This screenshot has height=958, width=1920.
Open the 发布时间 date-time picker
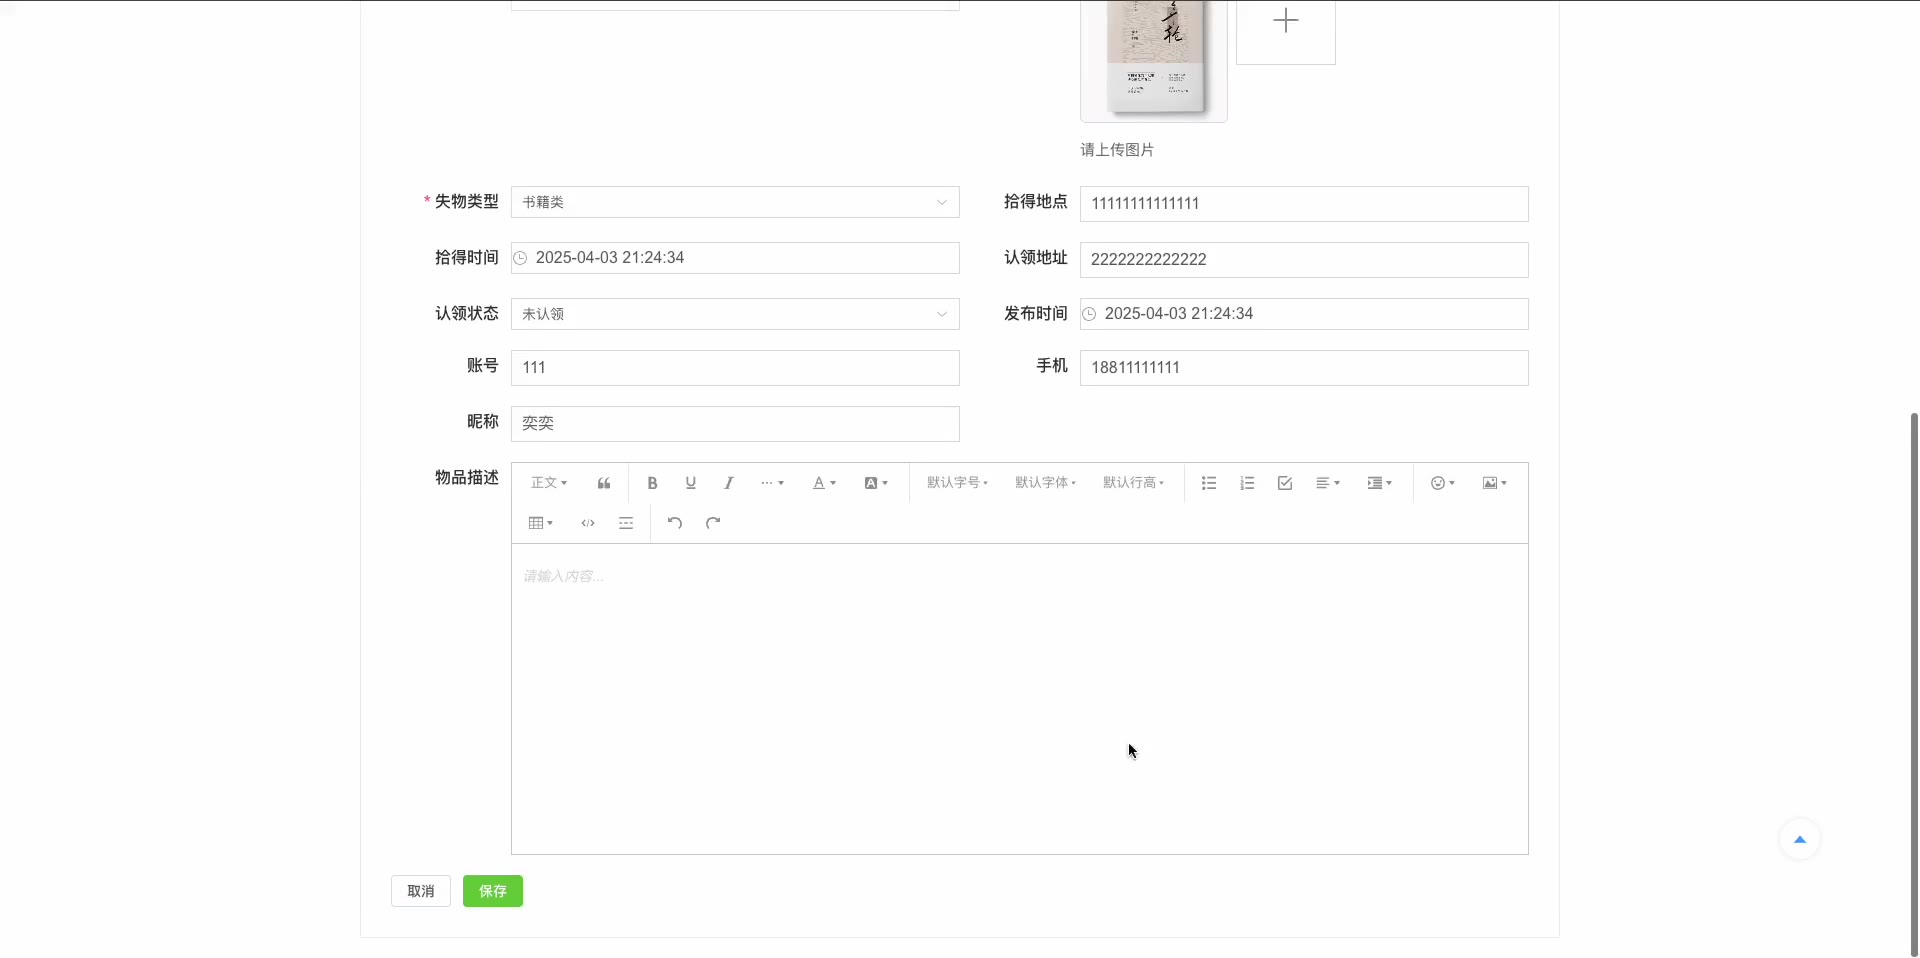pos(1304,314)
